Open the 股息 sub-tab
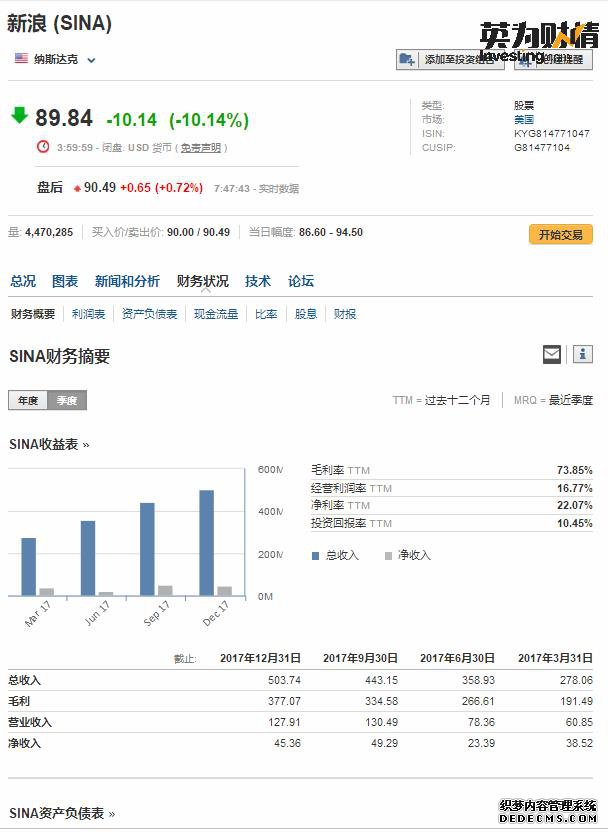The width and height of the screenshot is (608, 833). point(306,314)
